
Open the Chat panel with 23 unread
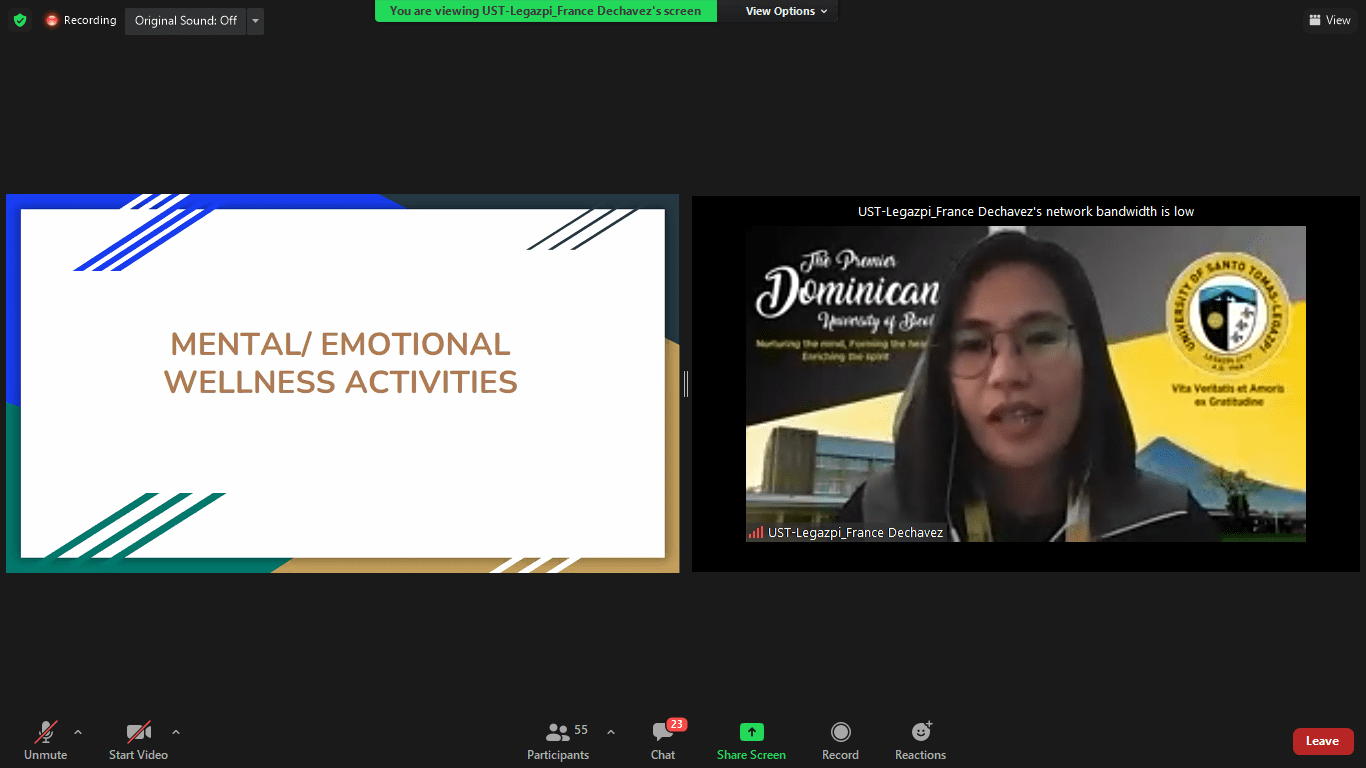coord(662,741)
